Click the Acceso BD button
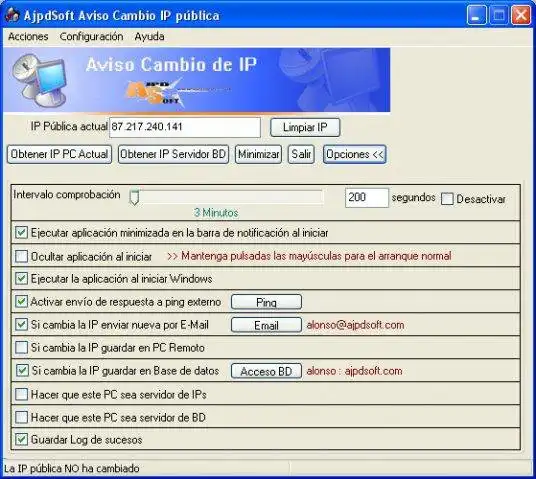This screenshot has height=479, width=536. tap(266, 371)
